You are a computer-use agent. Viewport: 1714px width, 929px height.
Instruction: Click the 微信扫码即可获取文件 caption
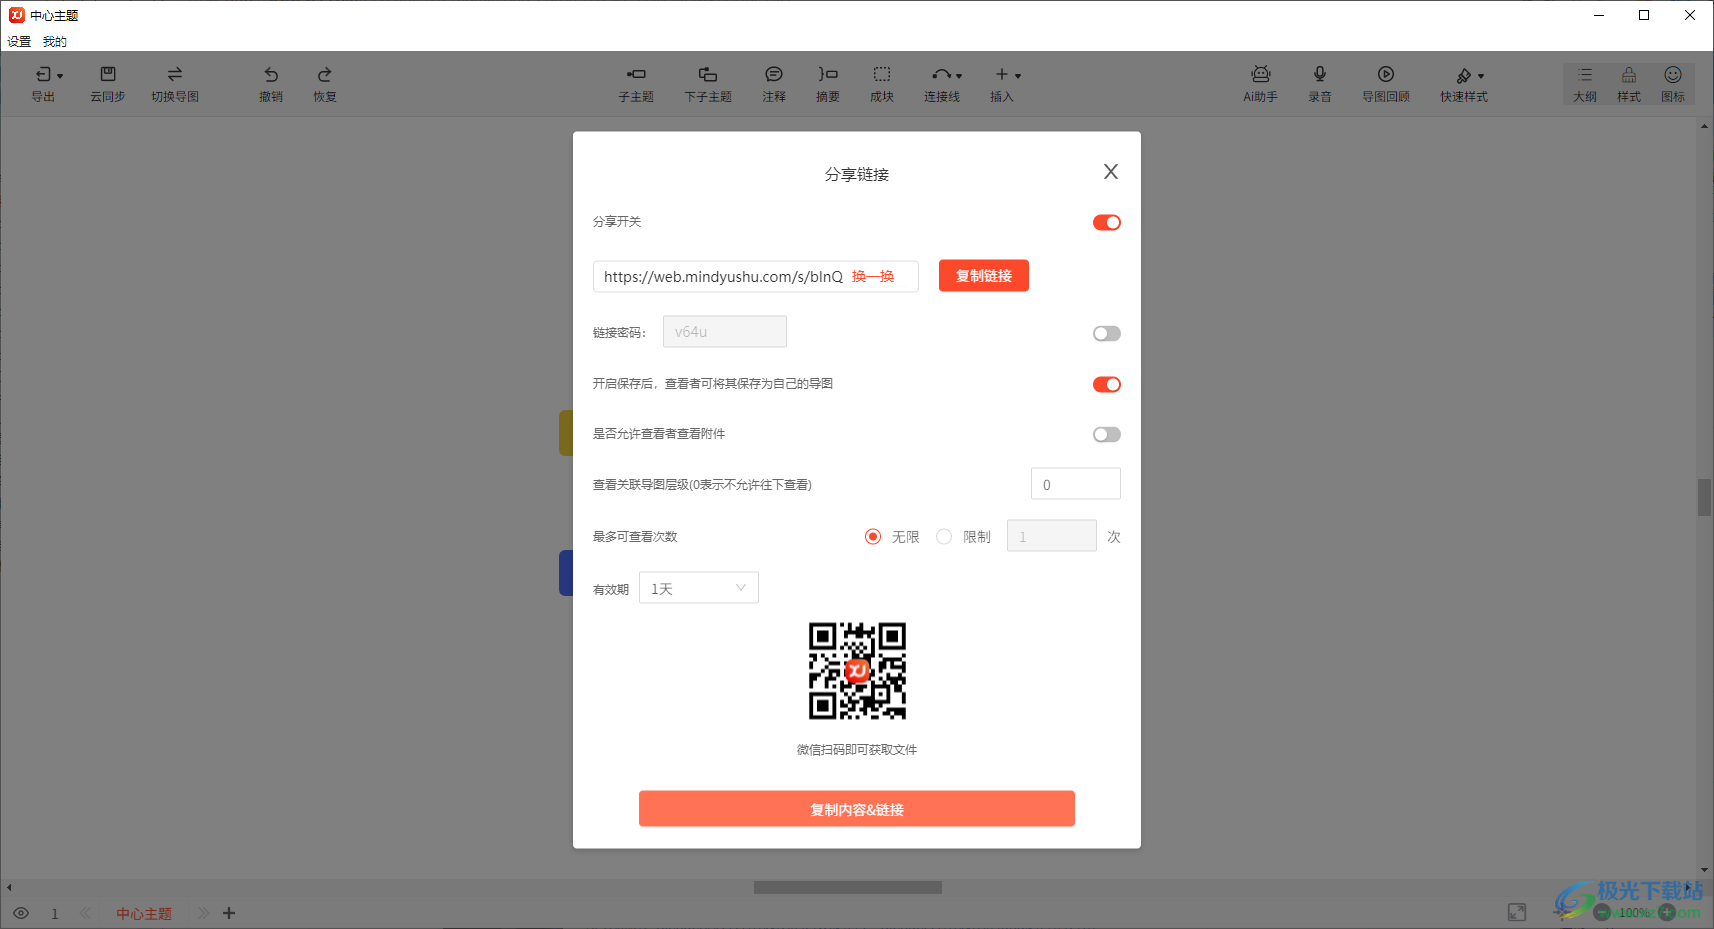click(x=857, y=750)
